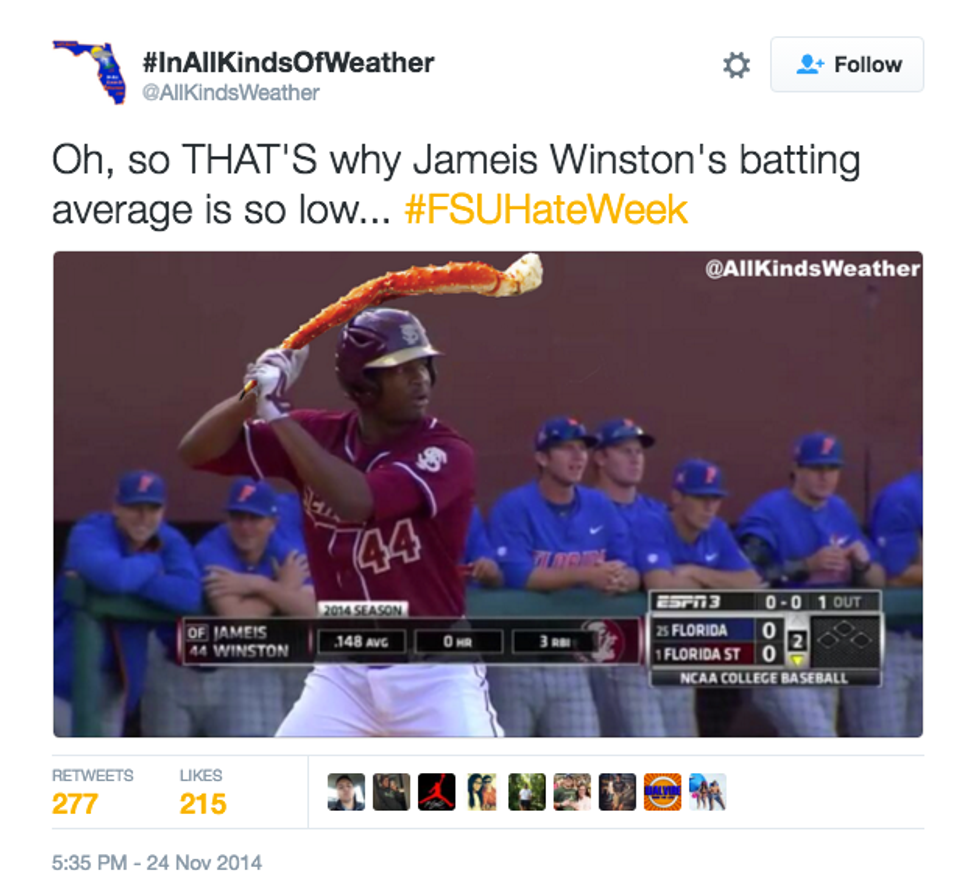
Task: Open the #InAllKindsOfWeather display name
Action: (288, 63)
